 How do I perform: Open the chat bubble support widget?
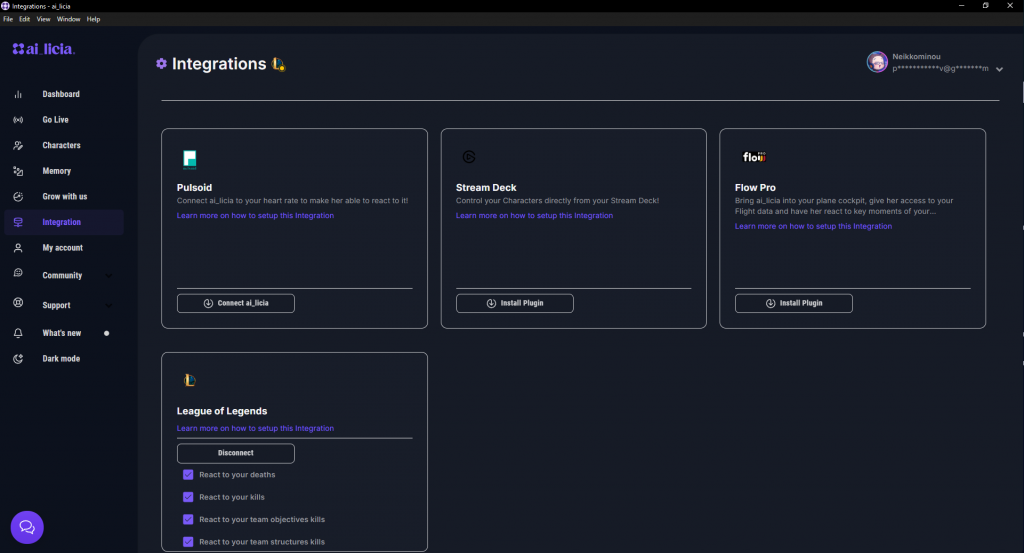coord(27,527)
